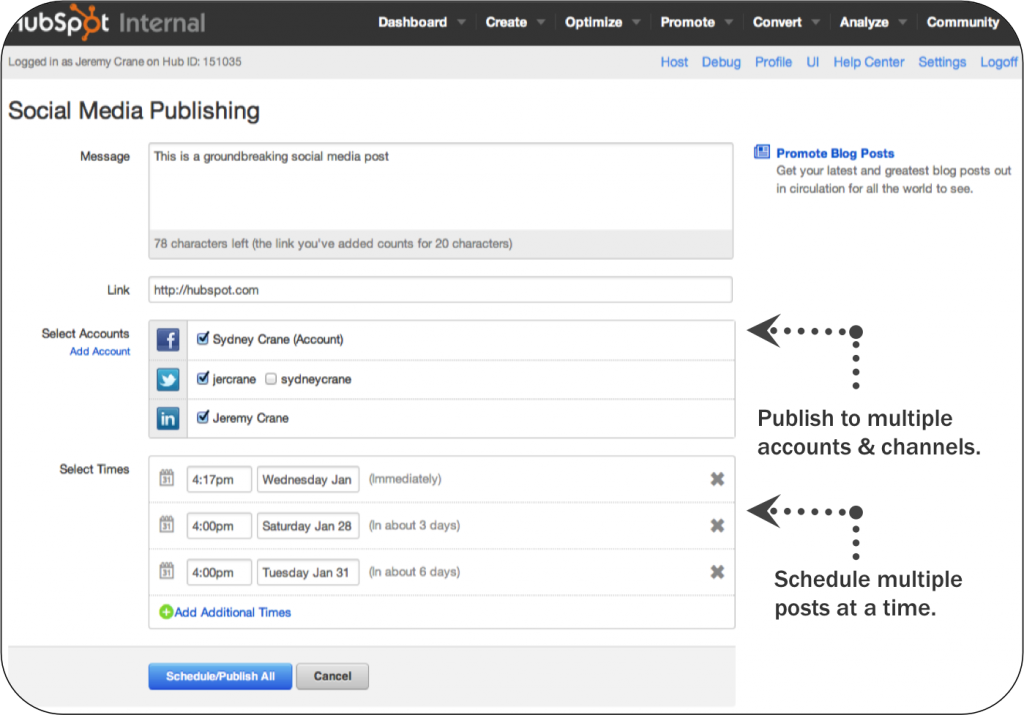This screenshot has width=1024, height=715.
Task: Check the sydneycrane Twitter checkbox
Action: tap(271, 379)
